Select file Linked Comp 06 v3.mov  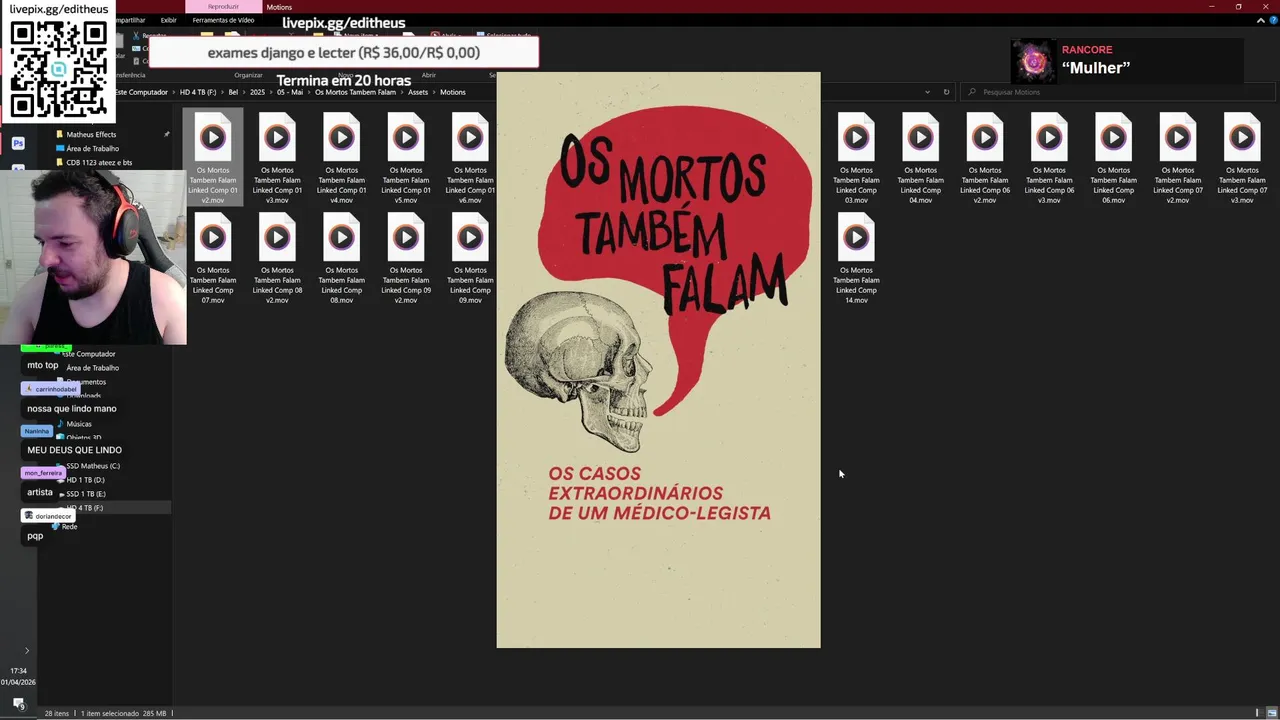point(1049,156)
